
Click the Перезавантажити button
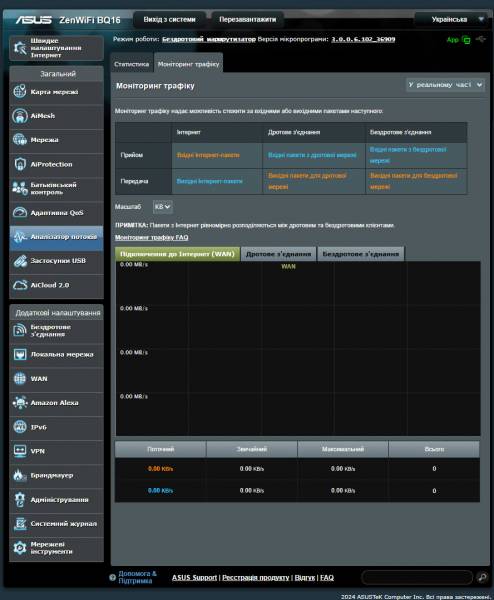click(248, 20)
